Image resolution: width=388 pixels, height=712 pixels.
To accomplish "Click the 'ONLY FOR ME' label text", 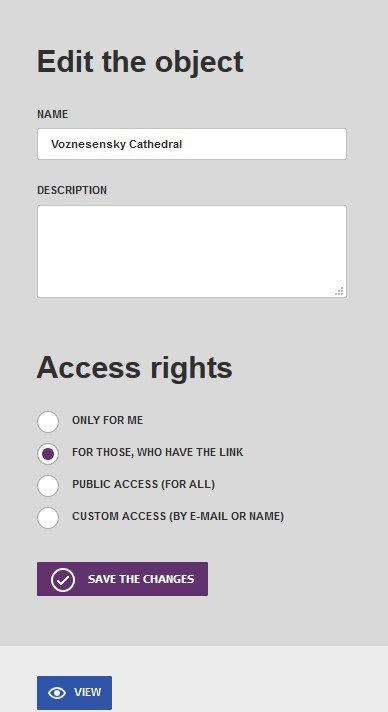I will point(107,420).
